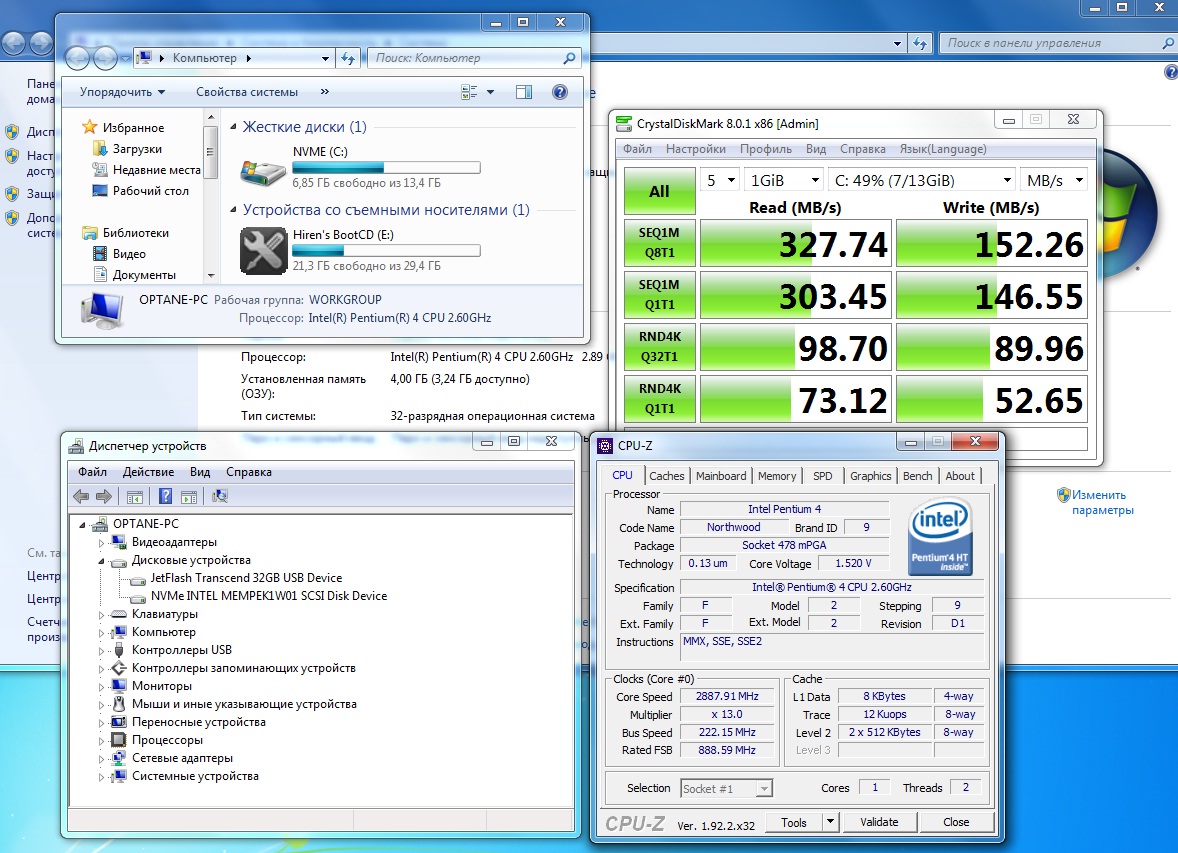
Task: Click the Изменить параметры link
Action: [1102, 503]
